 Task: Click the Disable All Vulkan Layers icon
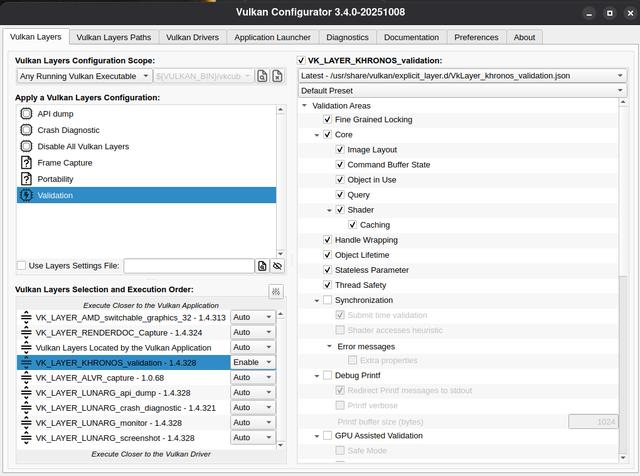coord(26,146)
